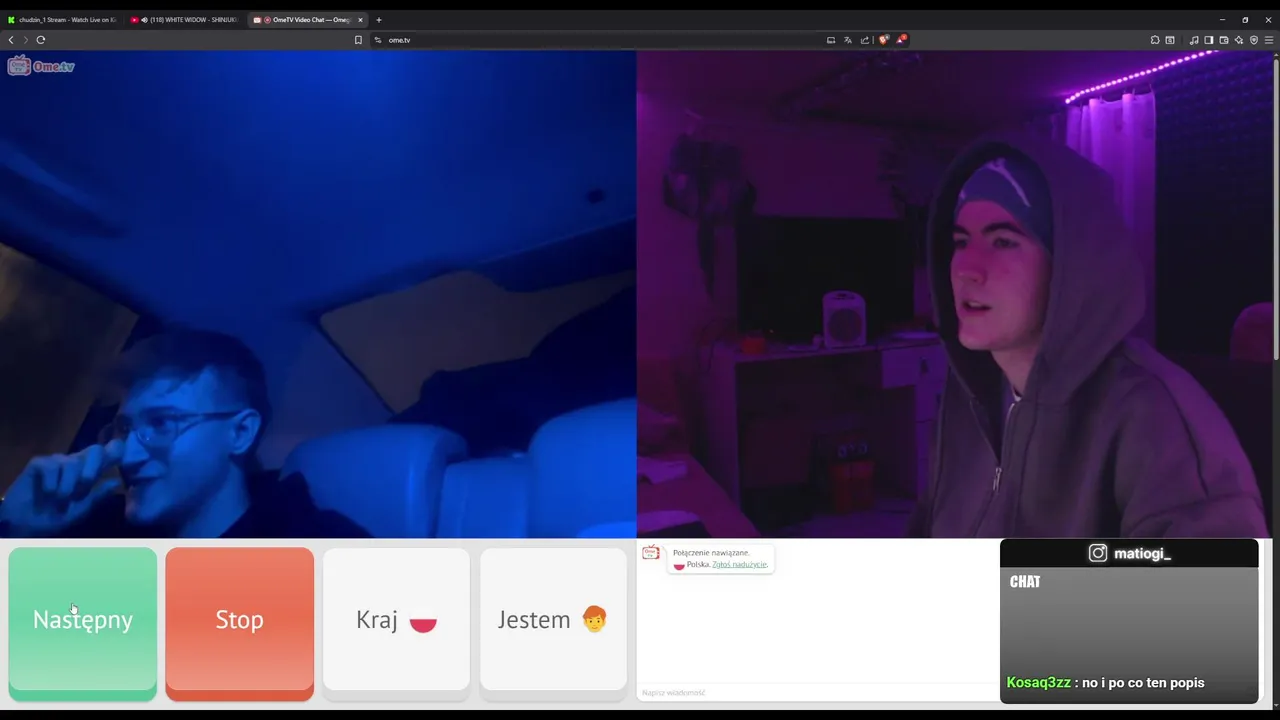Open the translate page icon
Screen dimensions: 1280x720
pos(847,40)
